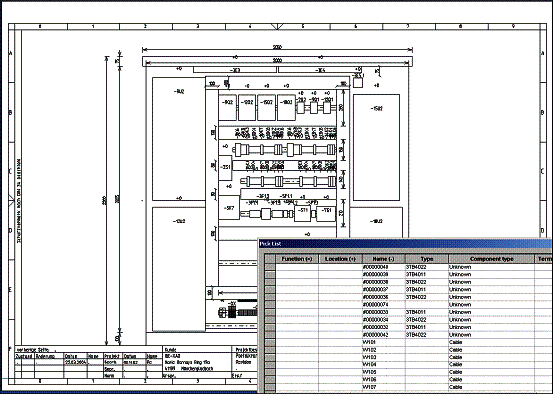
Task: Click the Component type column header
Action: 491,259
